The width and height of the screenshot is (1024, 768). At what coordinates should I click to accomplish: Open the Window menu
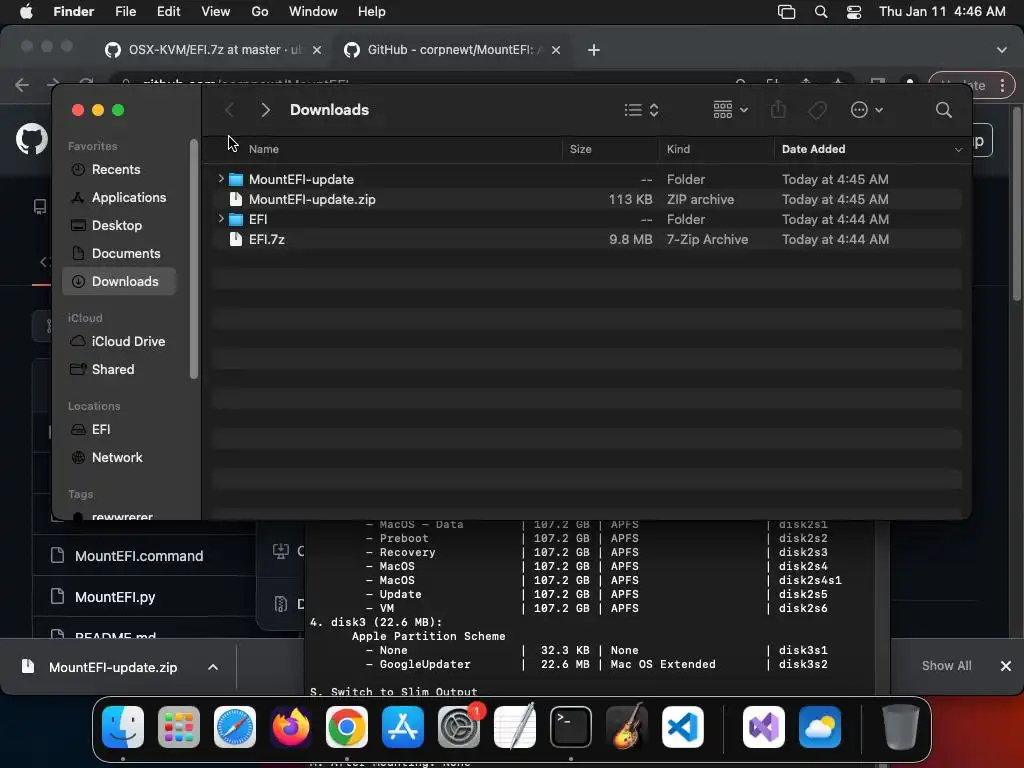point(313,12)
